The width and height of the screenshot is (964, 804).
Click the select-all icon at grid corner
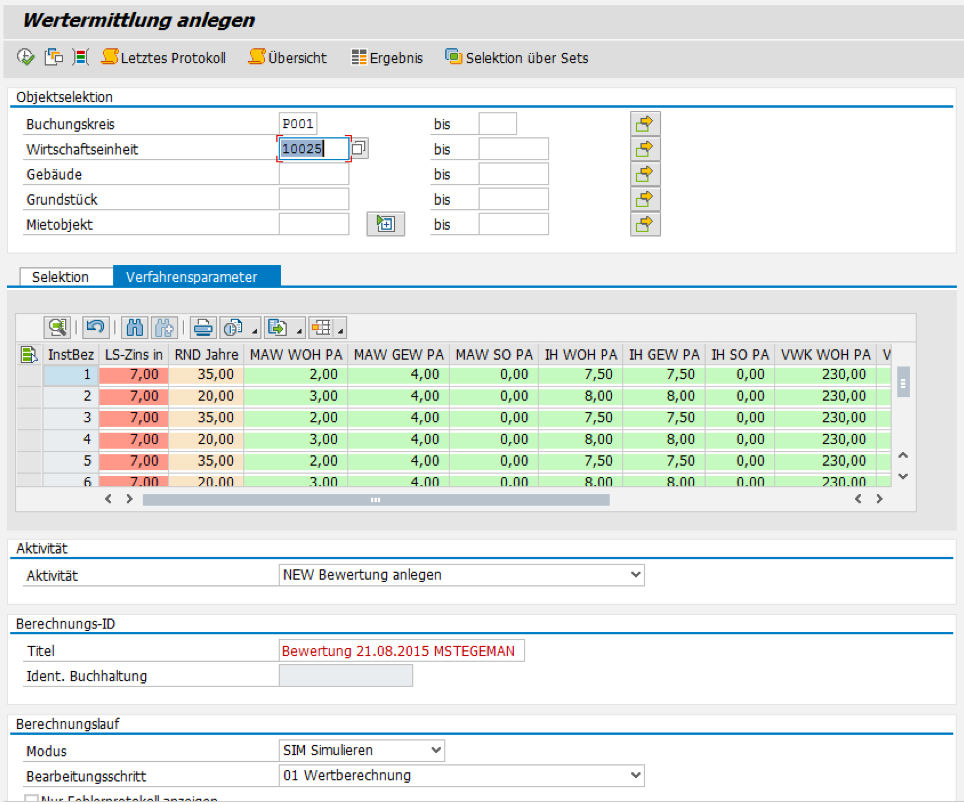[28, 353]
